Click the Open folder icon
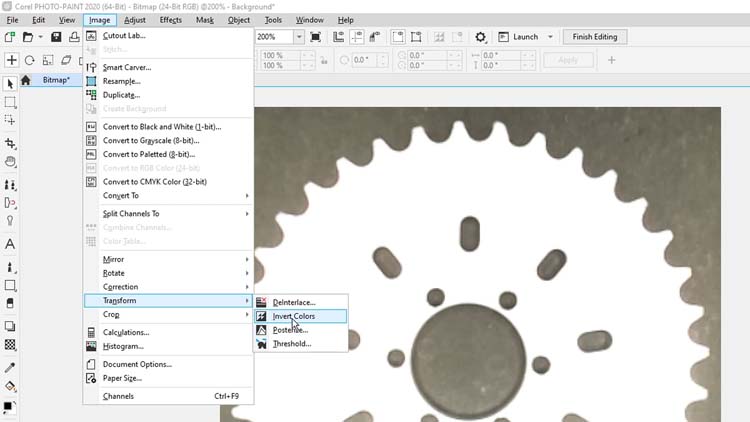This screenshot has height=422, width=750. click(x=28, y=37)
